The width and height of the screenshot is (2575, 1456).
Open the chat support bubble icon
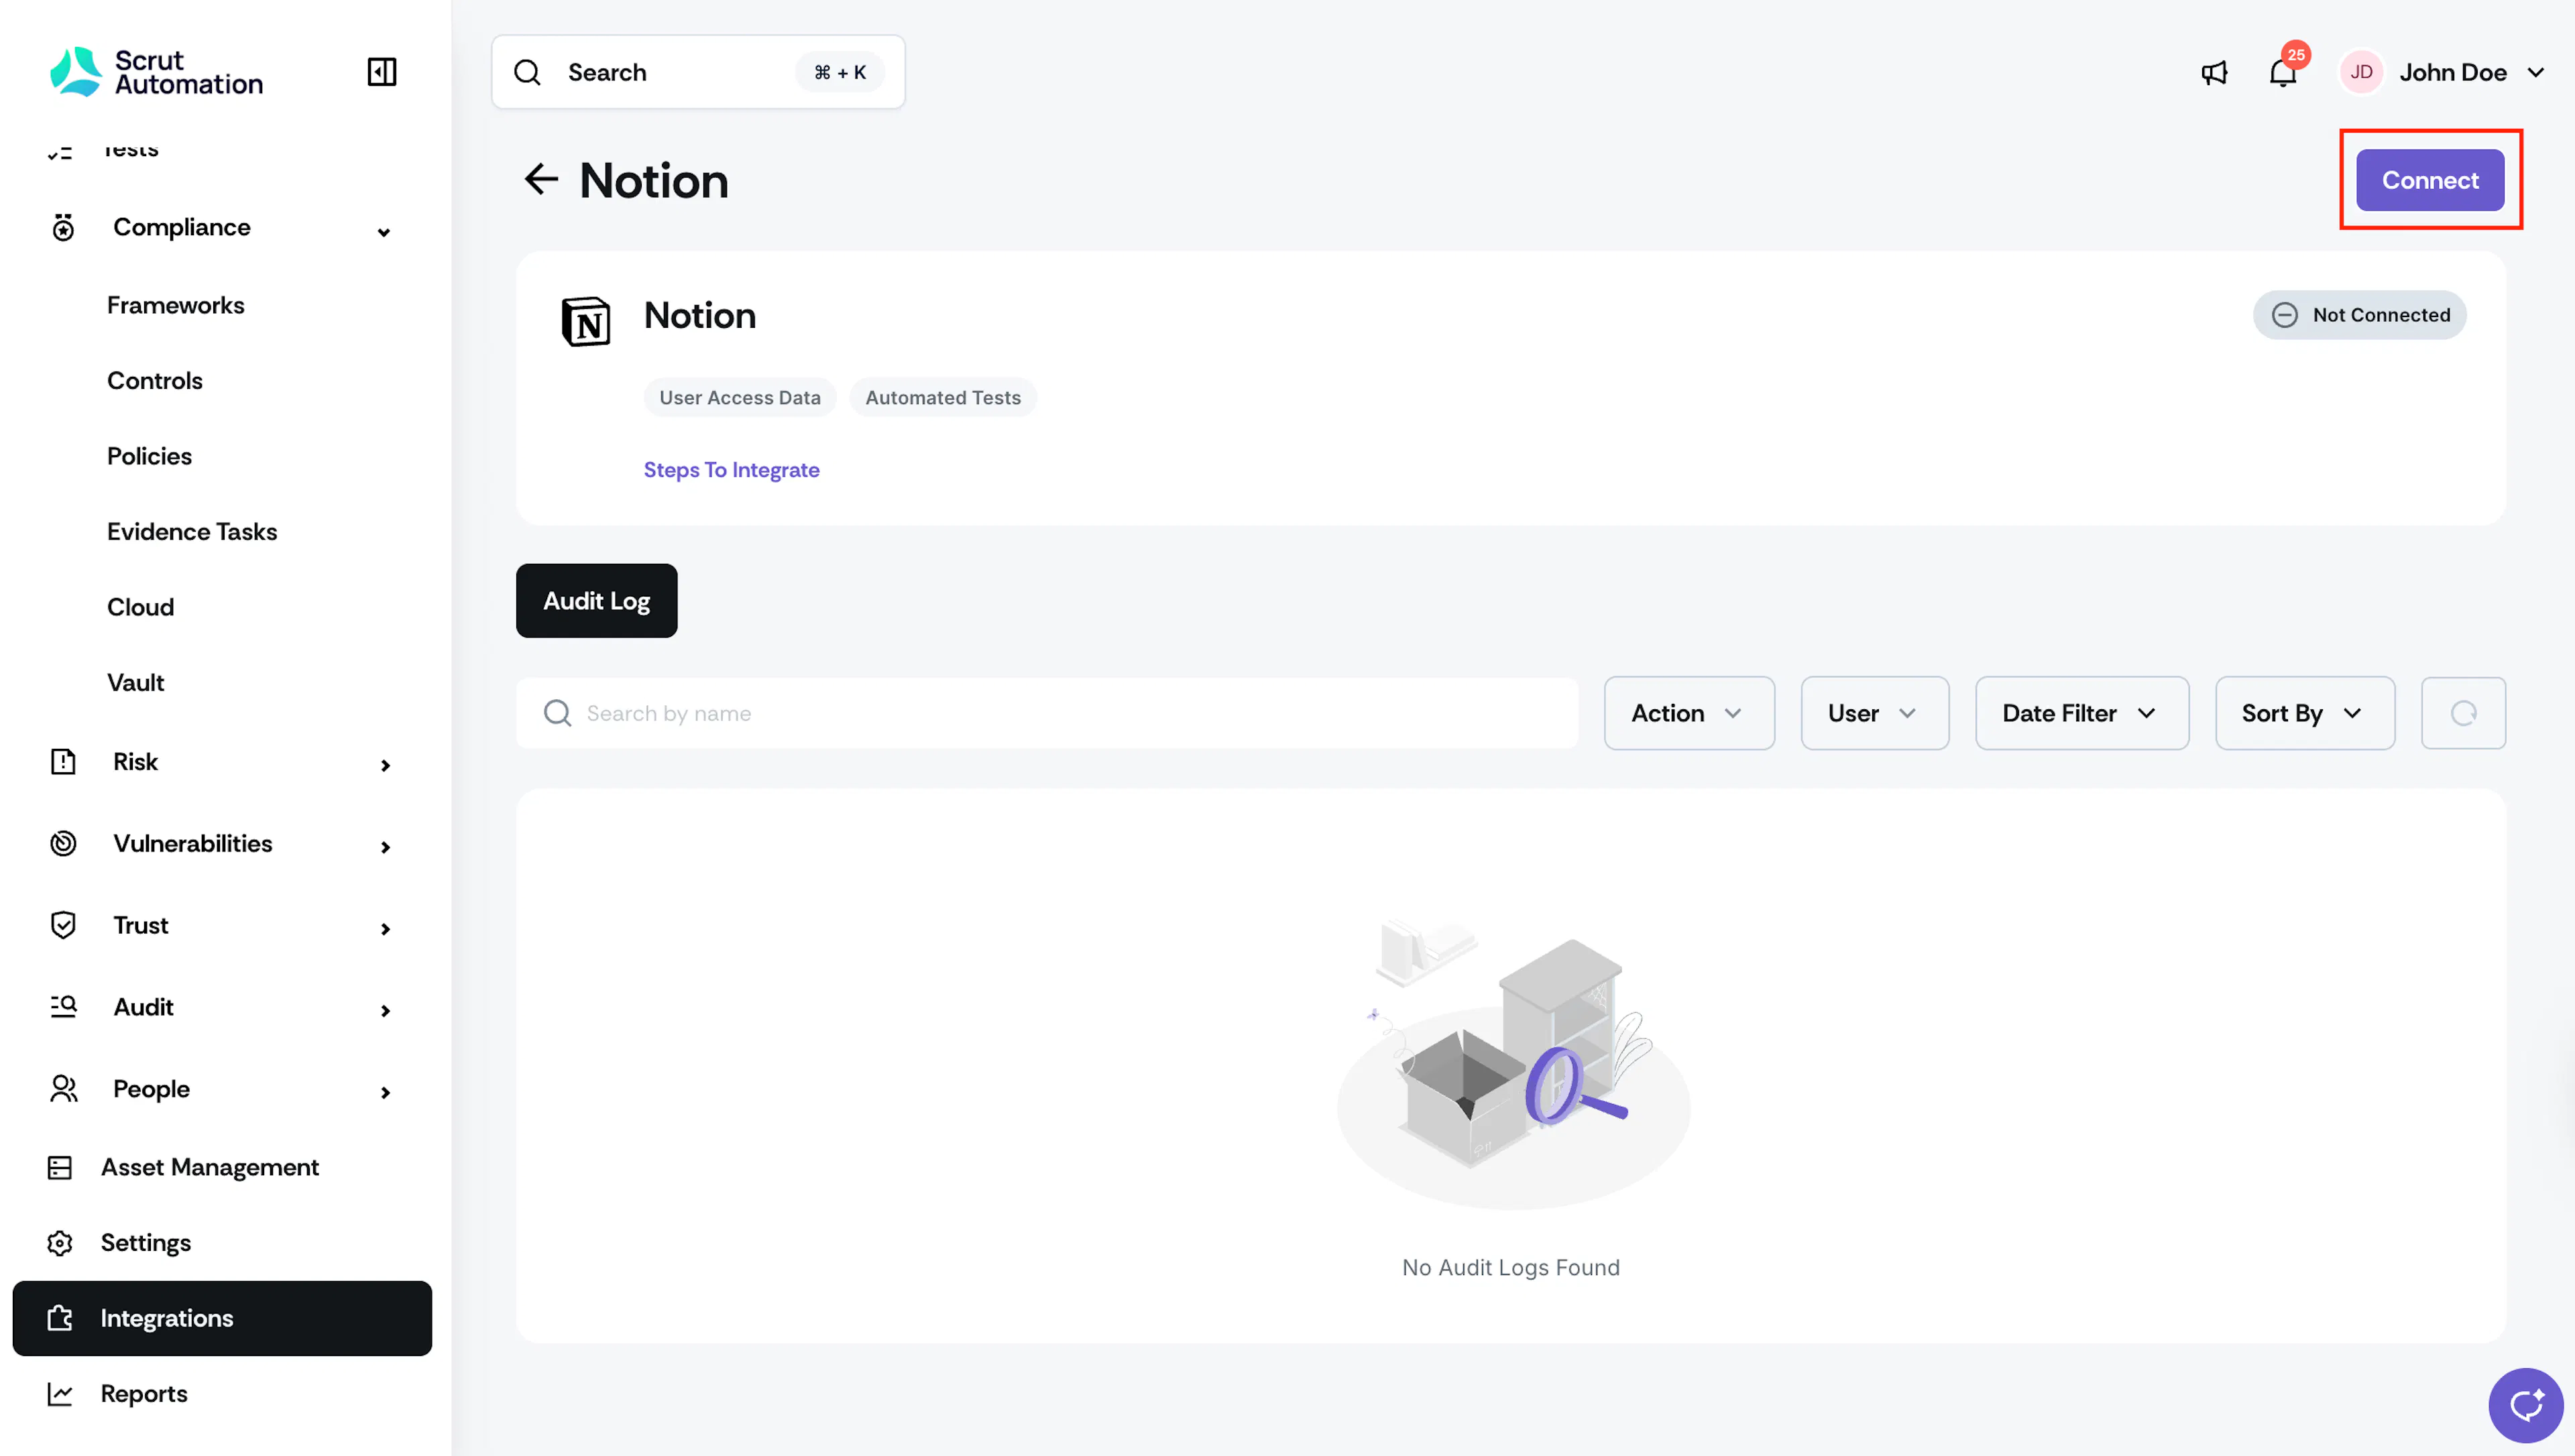tap(2526, 1405)
